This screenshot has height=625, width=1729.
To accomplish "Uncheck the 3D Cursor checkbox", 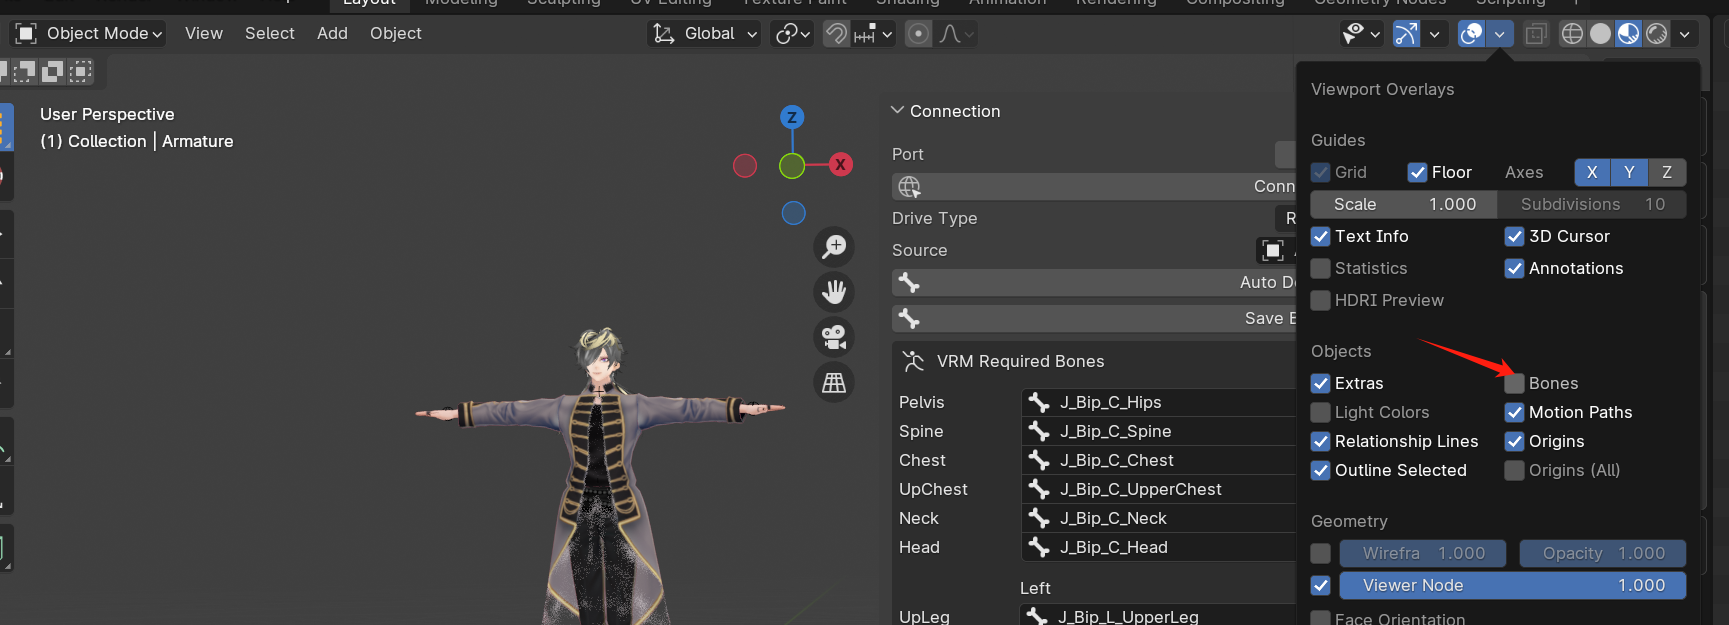I will pyautogui.click(x=1515, y=236).
